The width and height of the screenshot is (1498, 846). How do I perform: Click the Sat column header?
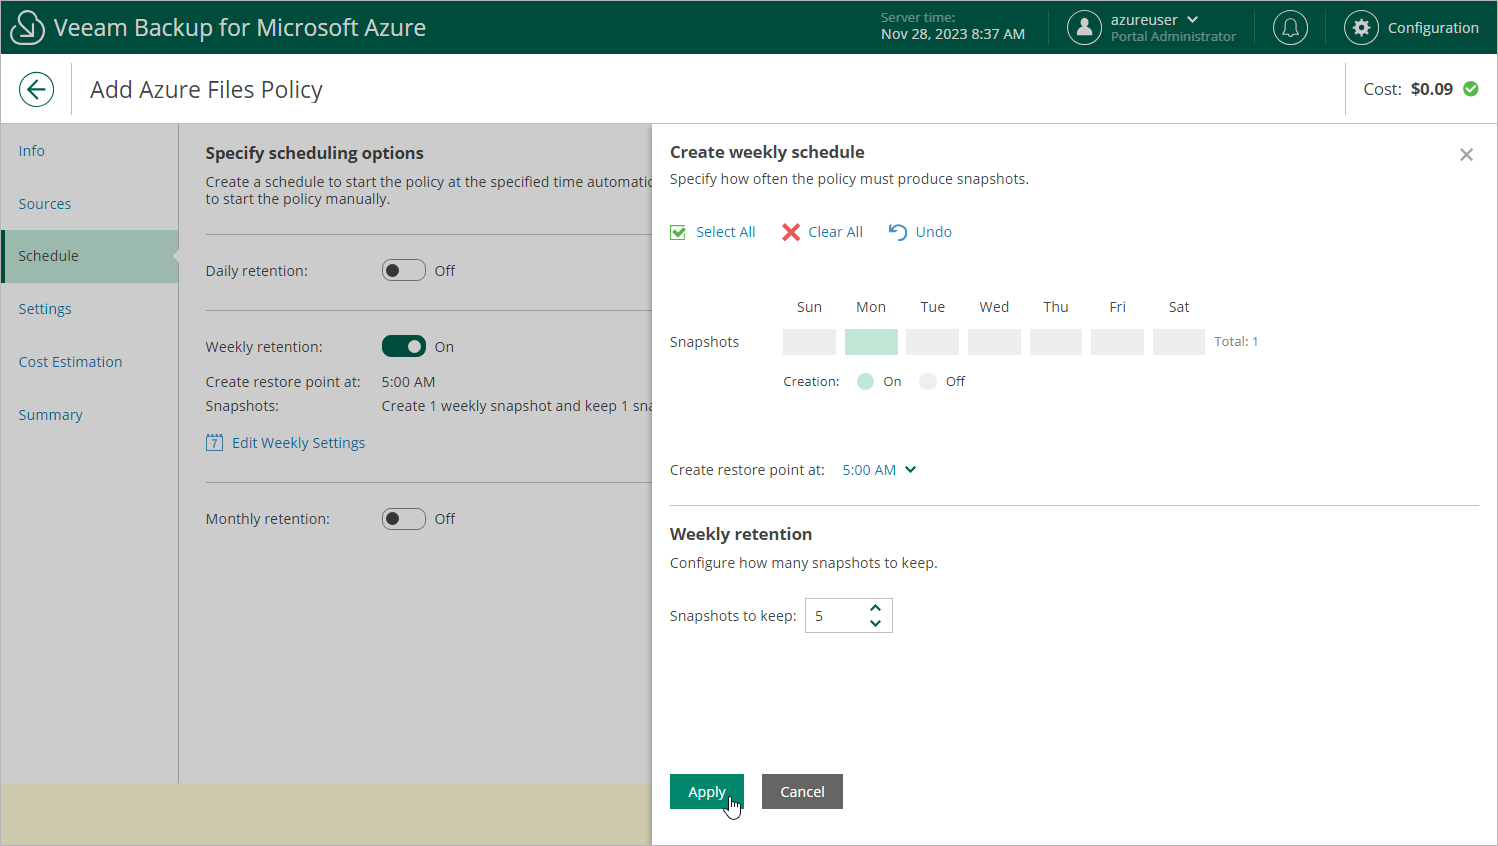coord(1179,307)
